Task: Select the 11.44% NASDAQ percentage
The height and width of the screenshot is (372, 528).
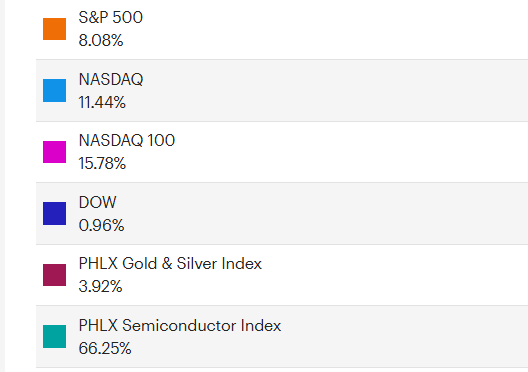Action: [x=102, y=102]
